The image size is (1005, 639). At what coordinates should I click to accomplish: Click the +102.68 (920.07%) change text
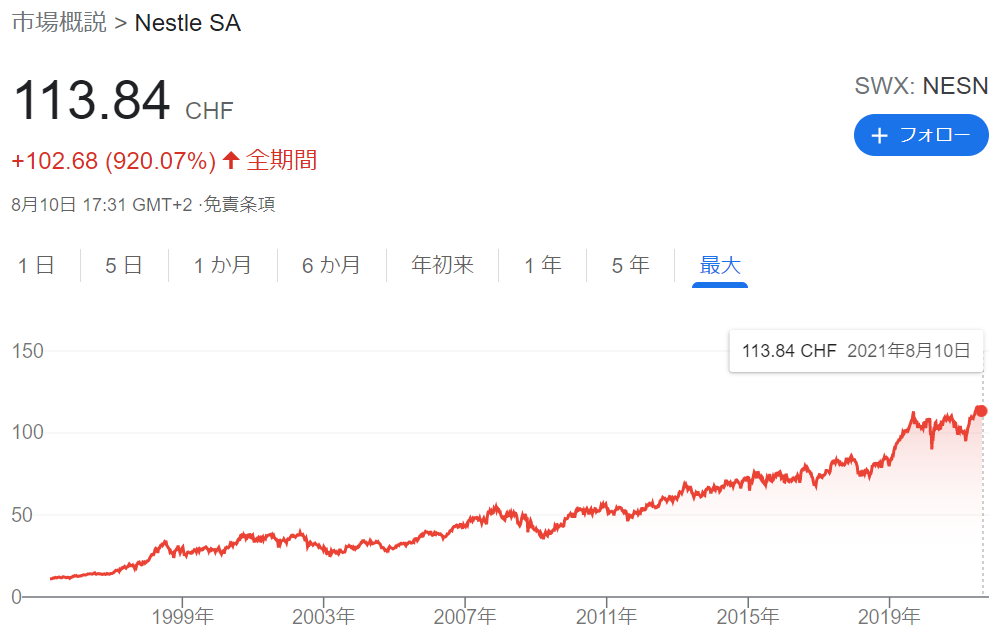(x=114, y=160)
